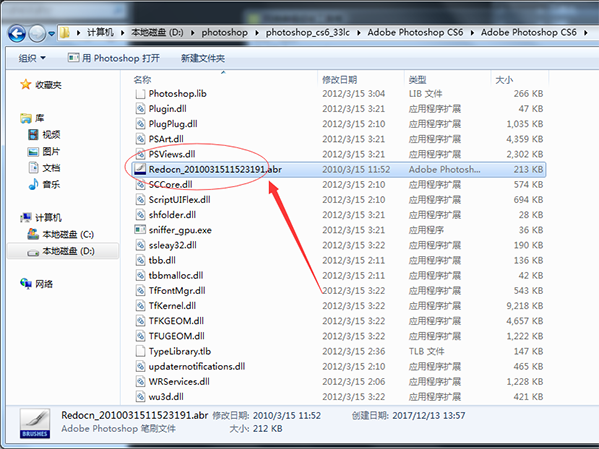Expand photoshop_cs6_33lc breadcrumb arrow

coord(358,33)
